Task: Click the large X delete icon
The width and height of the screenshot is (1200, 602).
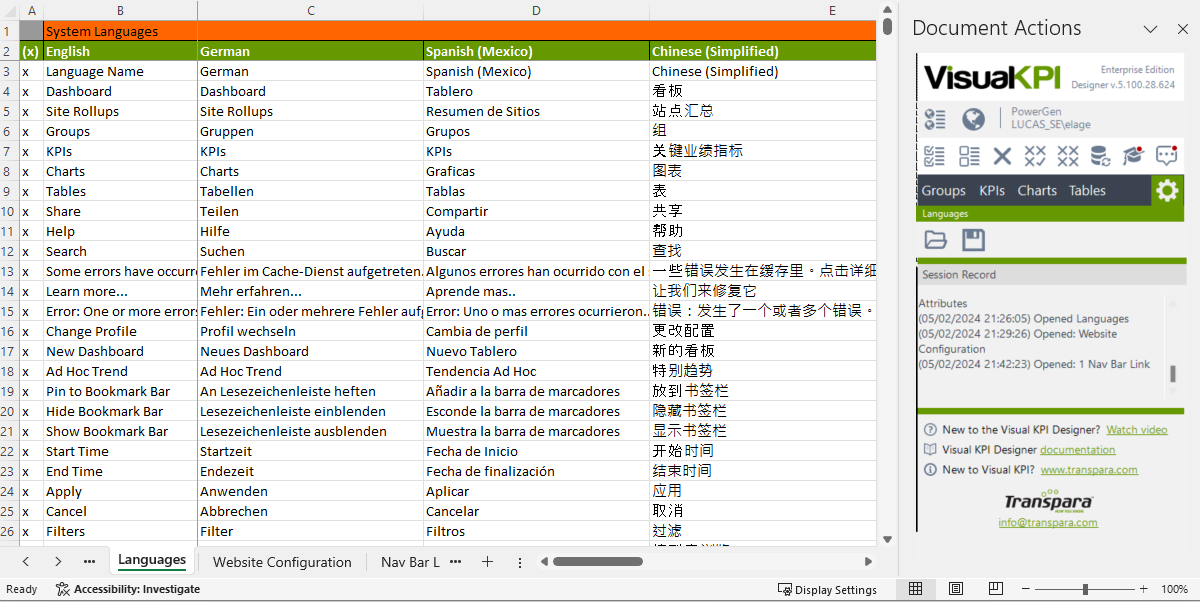Action: [1002, 156]
